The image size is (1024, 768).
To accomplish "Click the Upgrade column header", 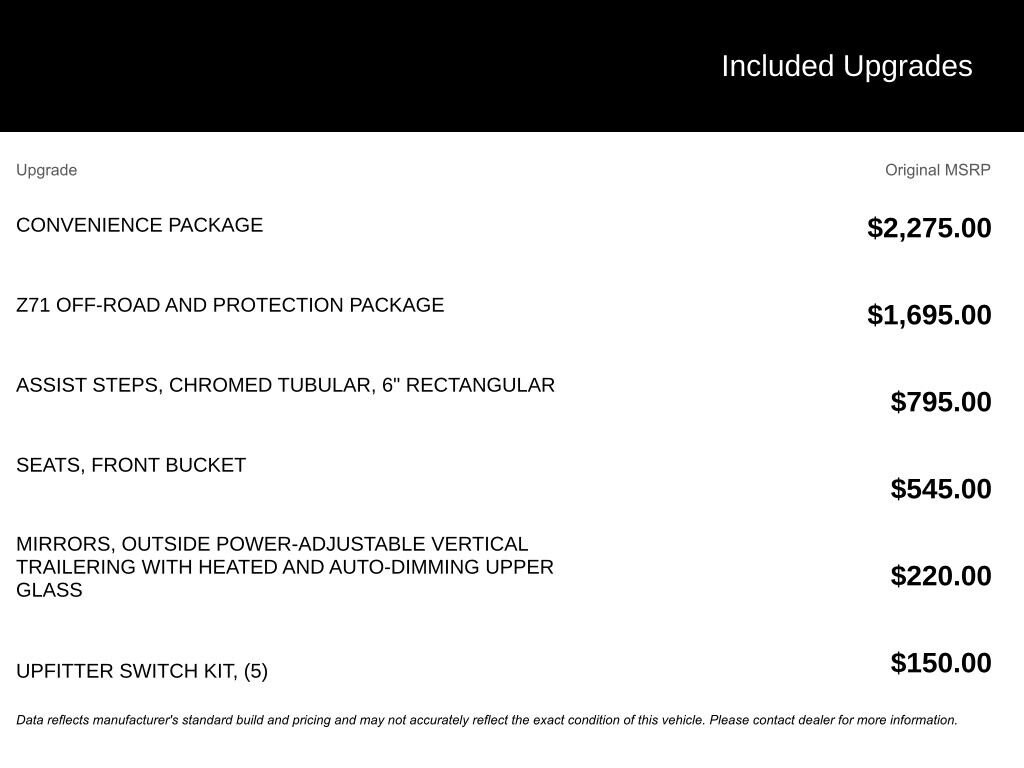I will [46, 170].
